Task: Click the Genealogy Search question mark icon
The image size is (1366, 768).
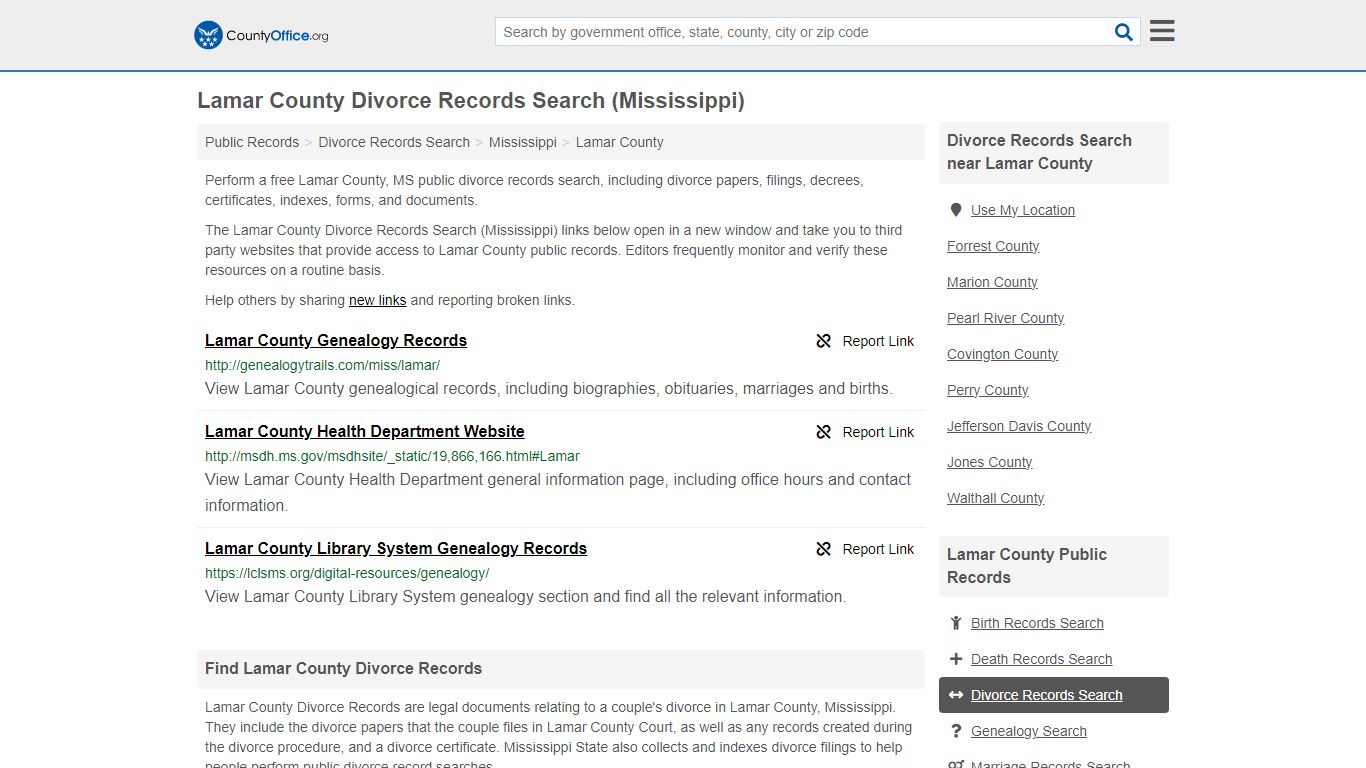Action: [956, 731]
